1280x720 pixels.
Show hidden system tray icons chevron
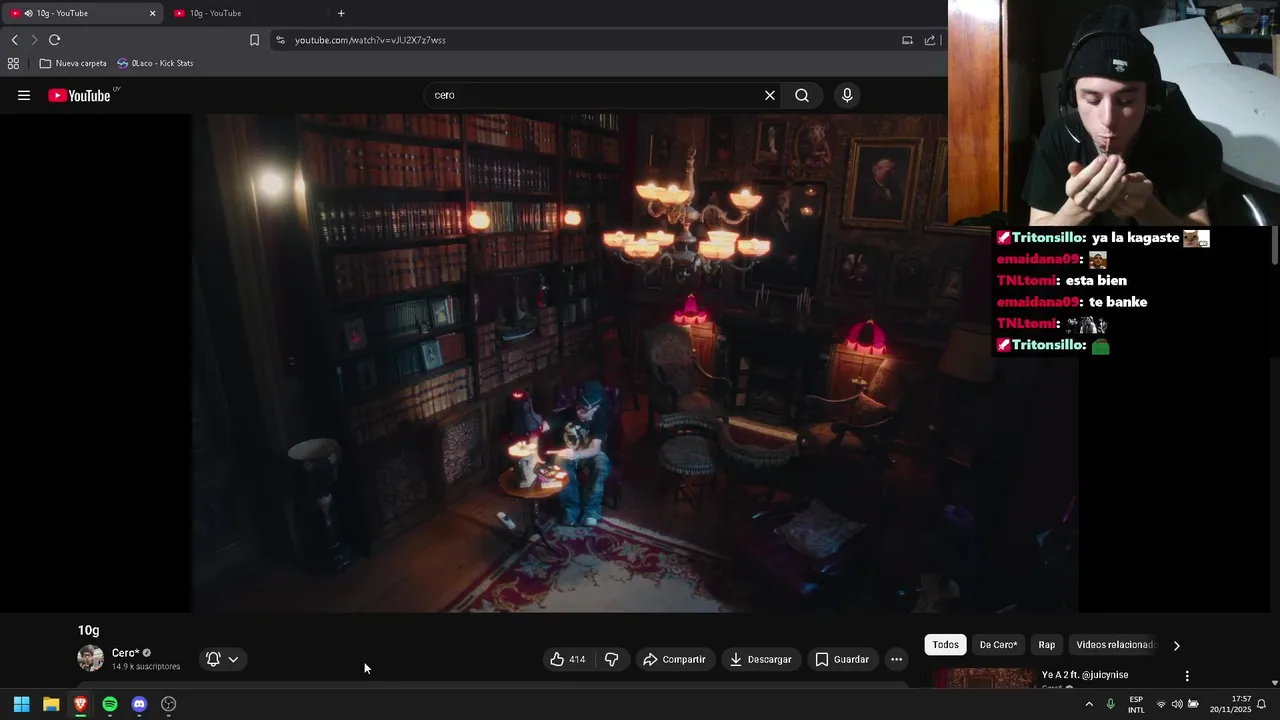click(1089, 704)
